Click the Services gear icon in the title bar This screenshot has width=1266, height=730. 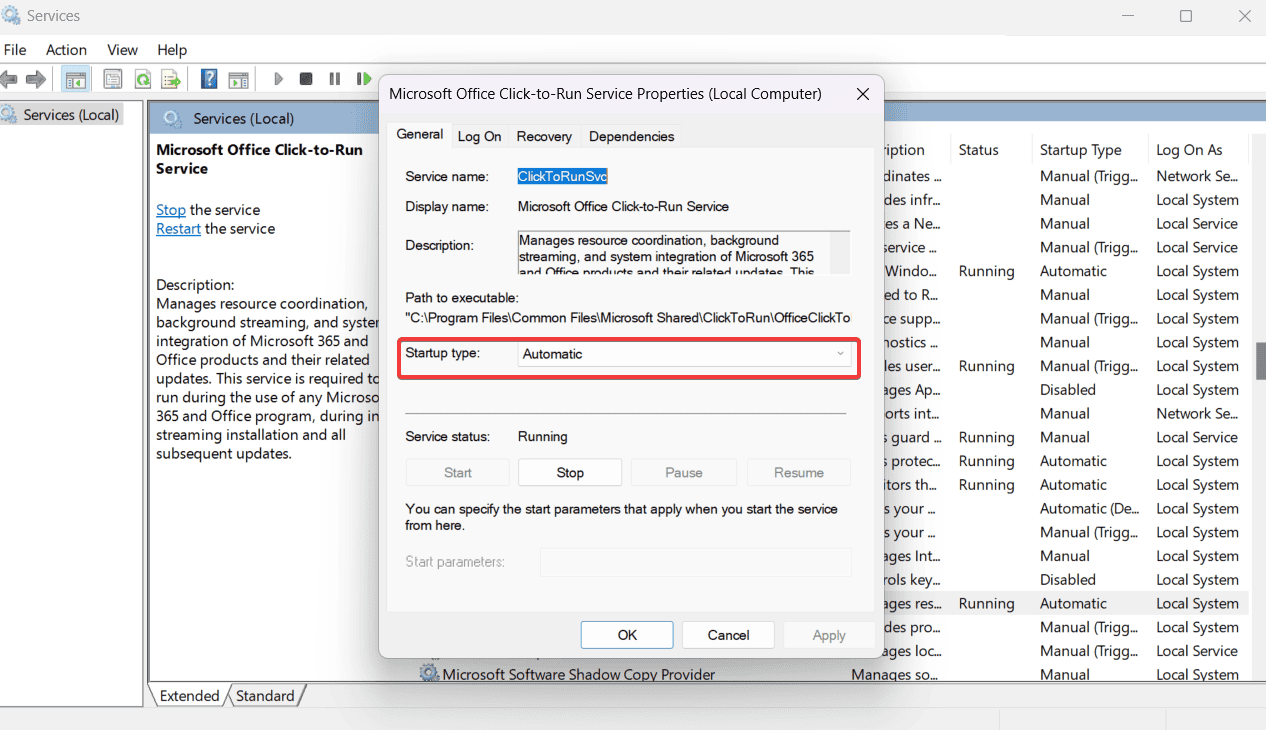point(11,16)
